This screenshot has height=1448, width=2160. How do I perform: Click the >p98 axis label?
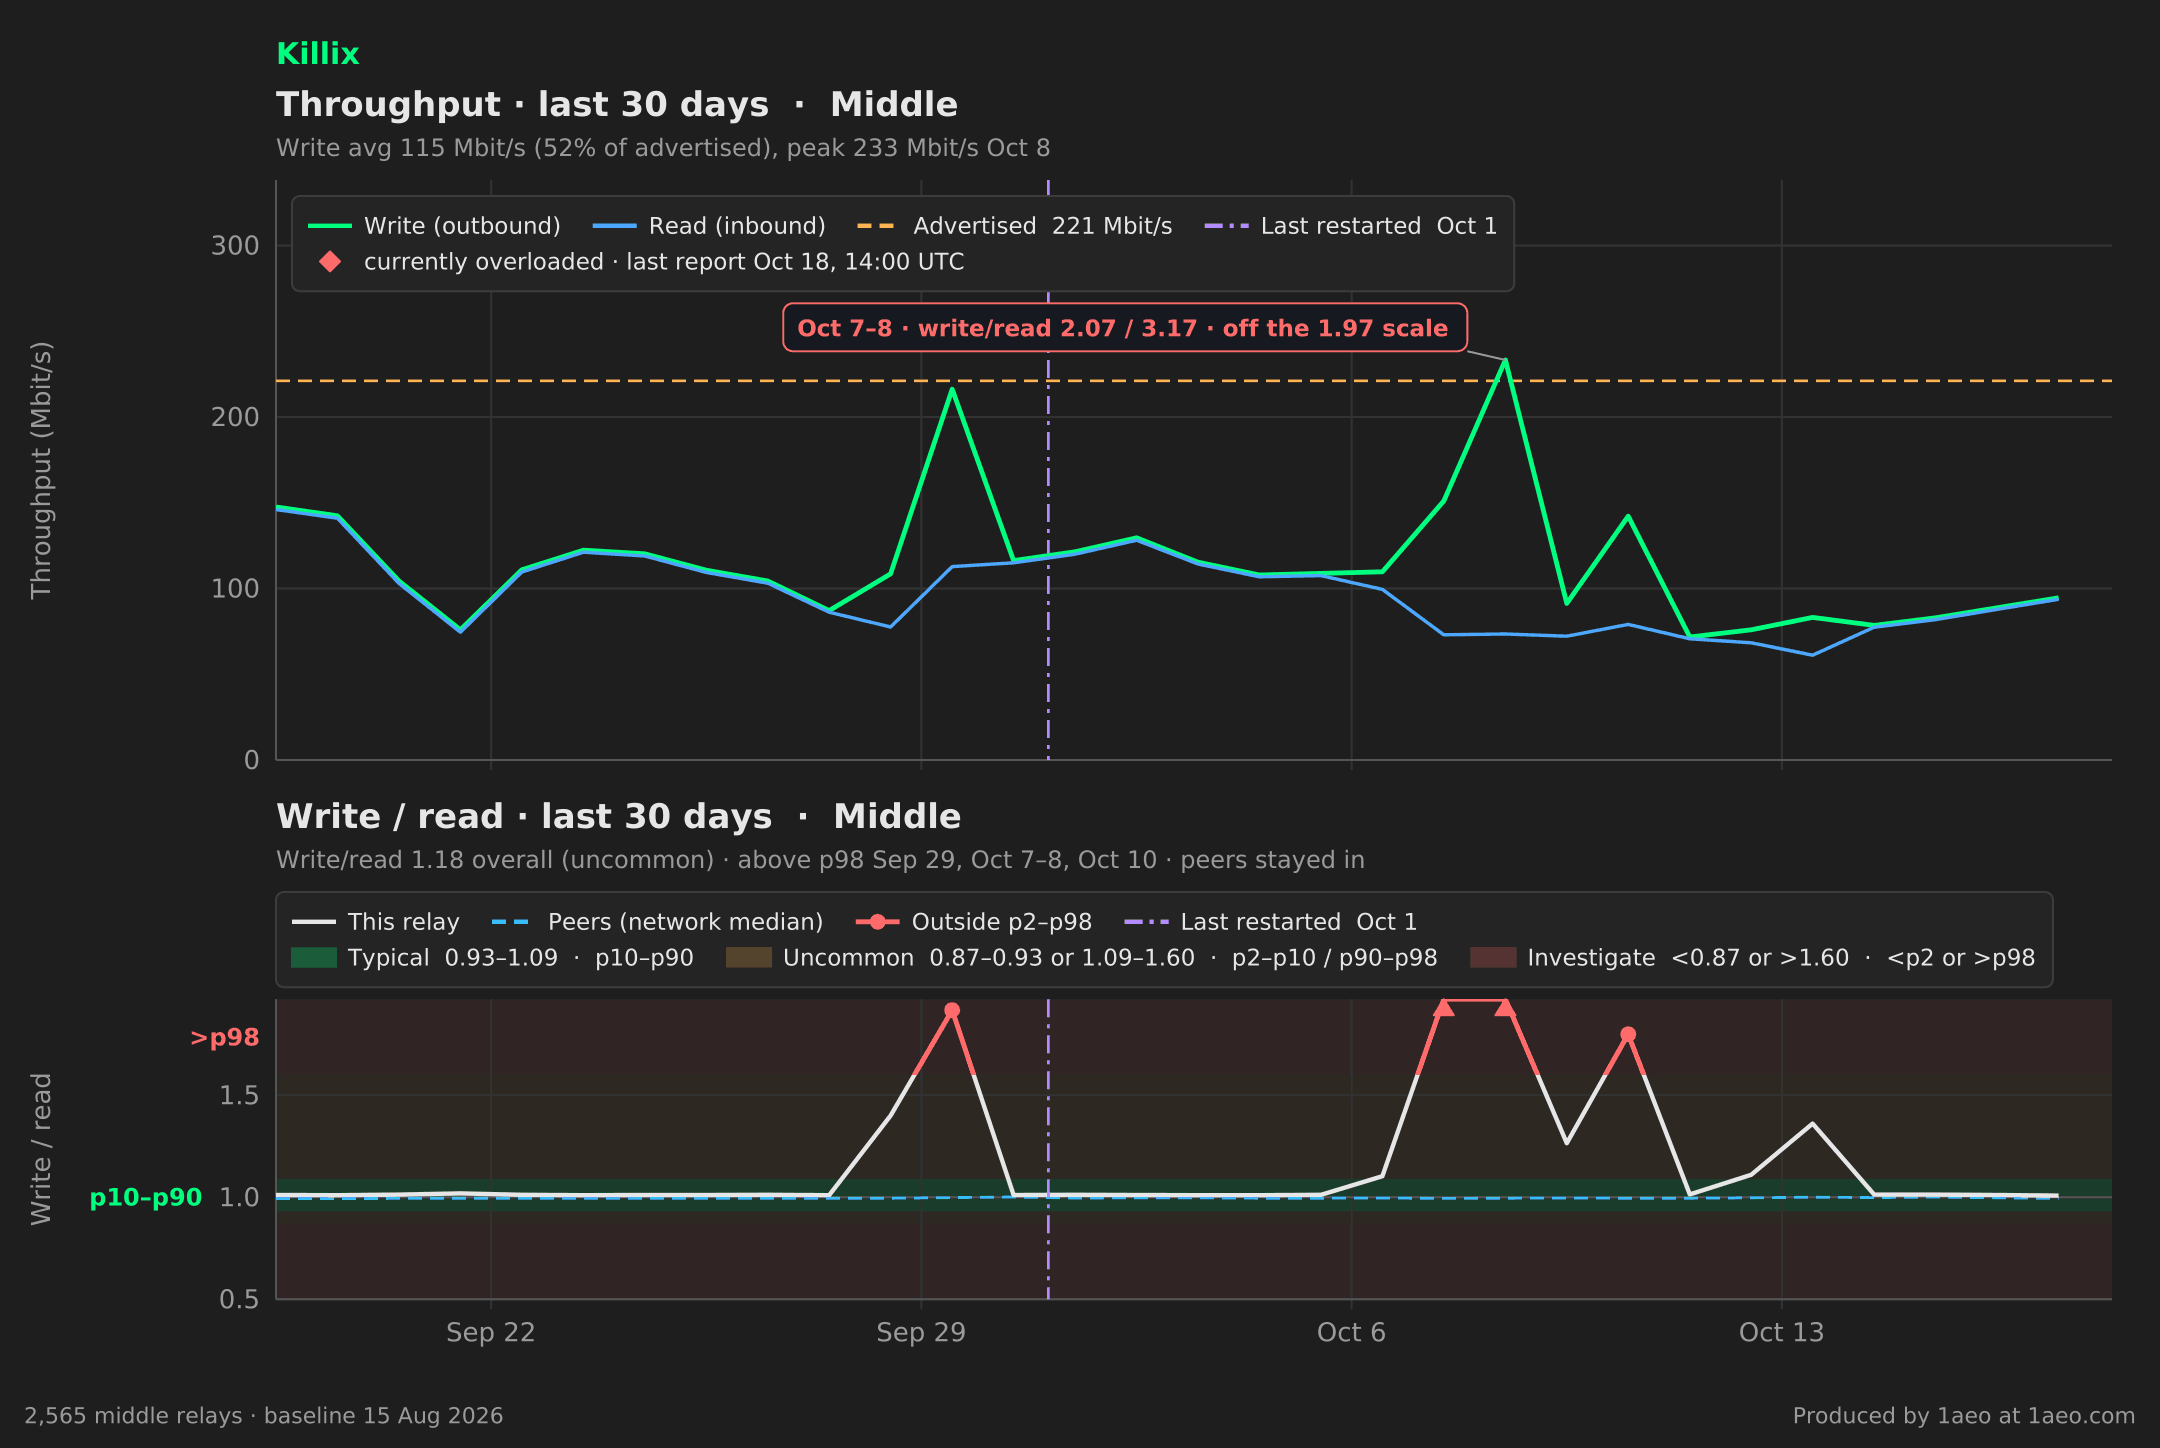(x=225, y=1038)
